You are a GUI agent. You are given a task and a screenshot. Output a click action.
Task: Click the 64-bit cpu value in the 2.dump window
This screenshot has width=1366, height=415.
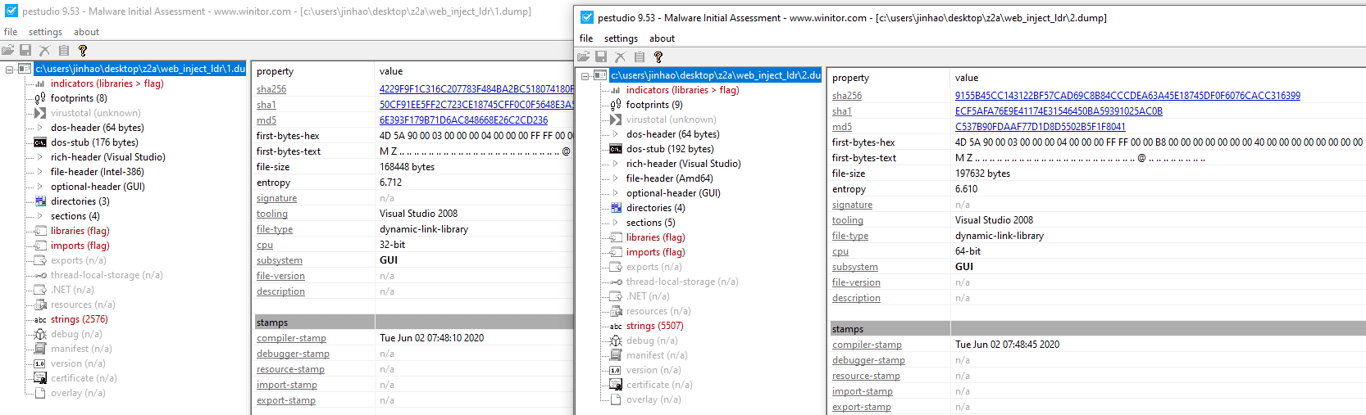point(968,251)
